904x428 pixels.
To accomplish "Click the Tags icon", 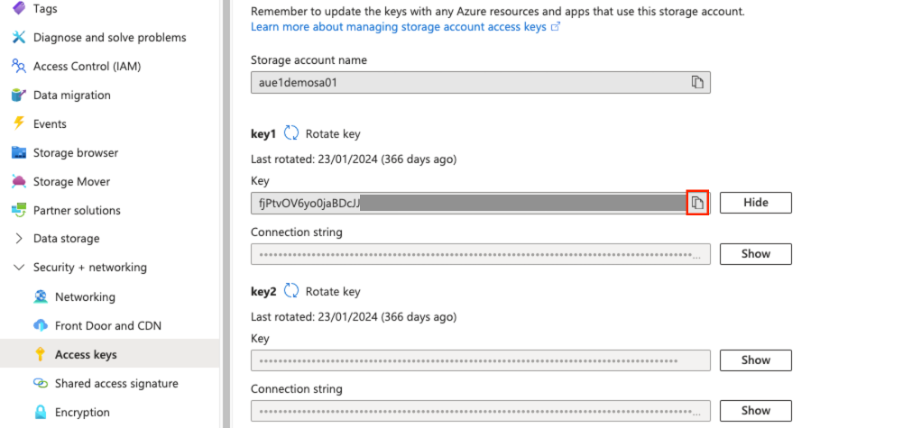I will pos(19,8).
